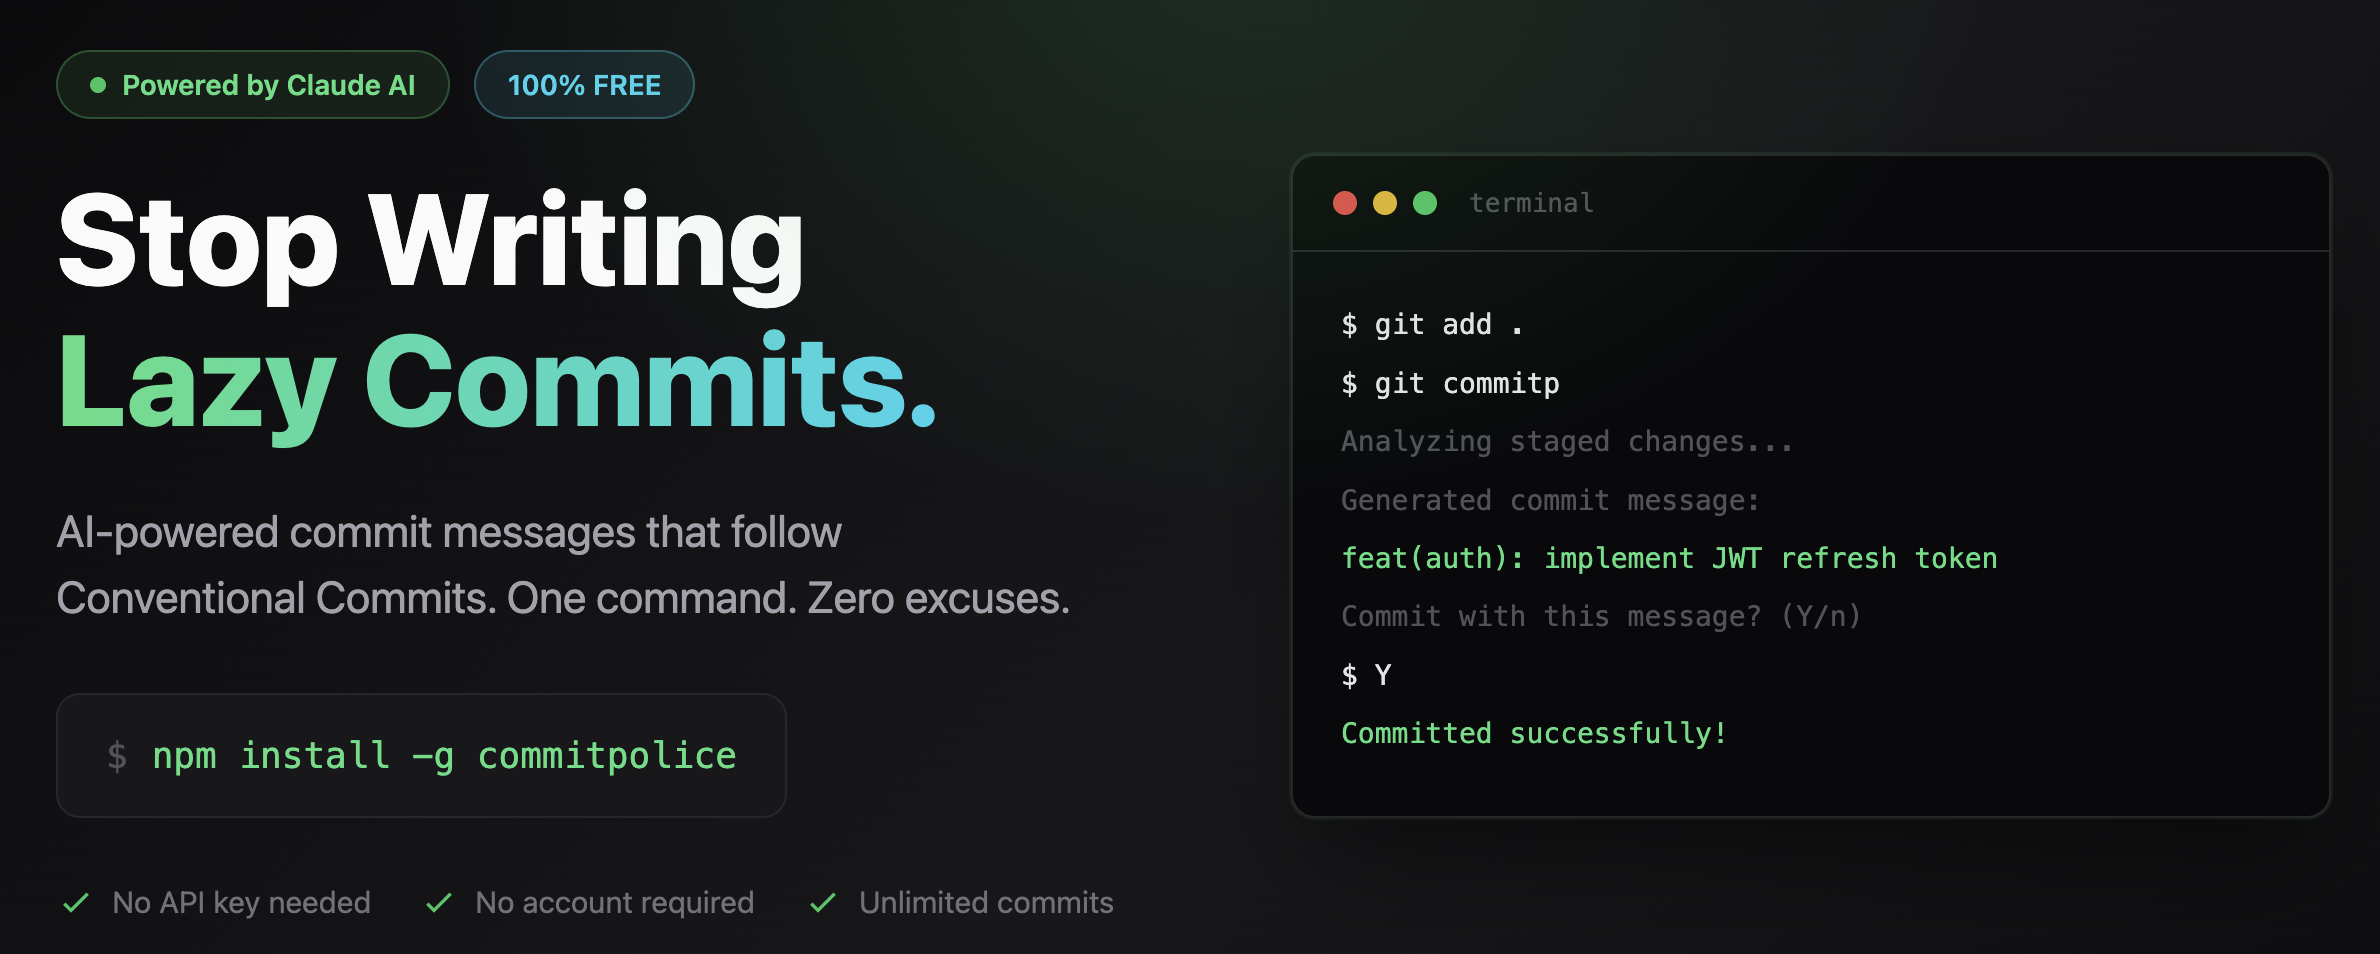This screenshot has height=954, width=2380.
Task: Click the checkmark beside No API key needed
Action: [75, 902]
